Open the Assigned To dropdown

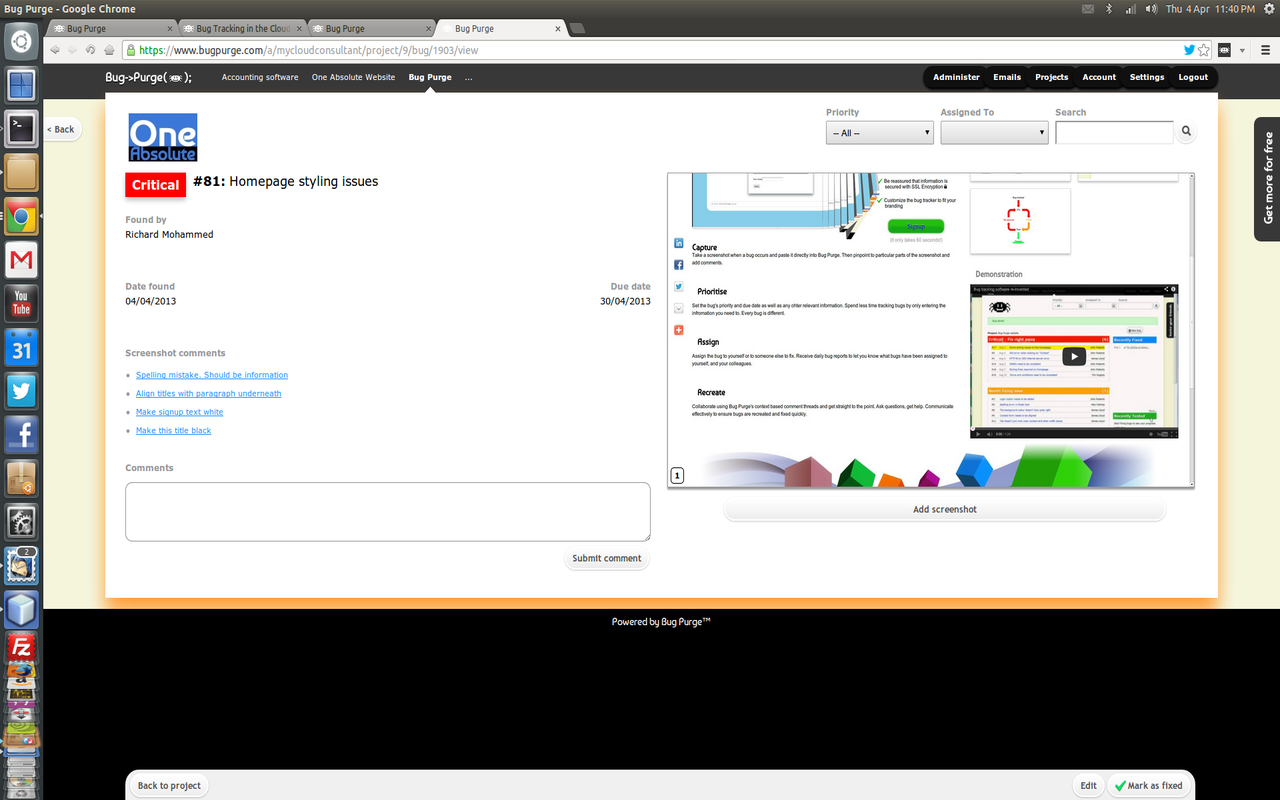click(x=994, y=132)
